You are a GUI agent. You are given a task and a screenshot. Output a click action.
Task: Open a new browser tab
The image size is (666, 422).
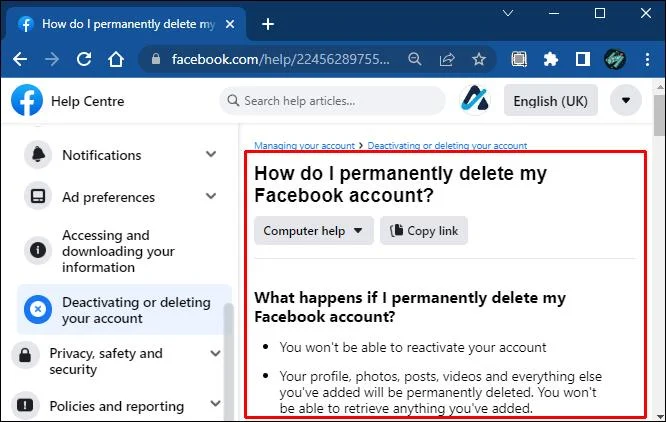click(268, 24)
